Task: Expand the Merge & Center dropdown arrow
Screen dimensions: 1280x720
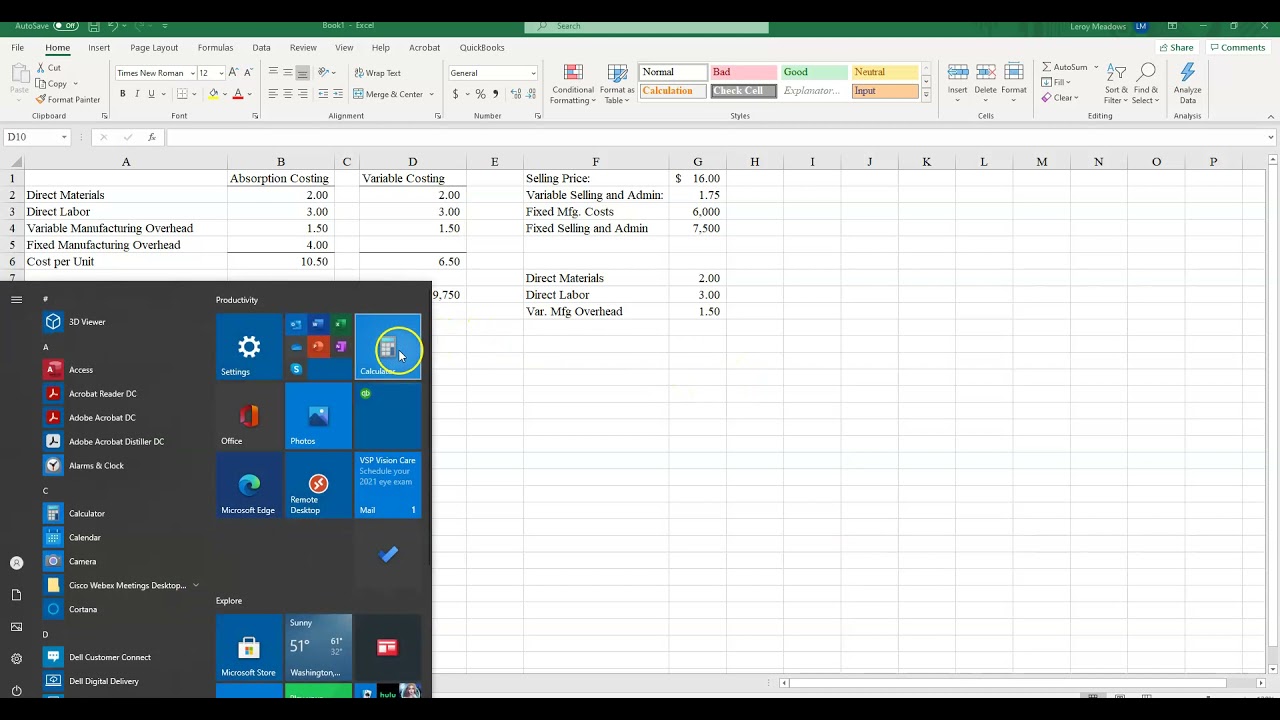Action: point(432,94)
